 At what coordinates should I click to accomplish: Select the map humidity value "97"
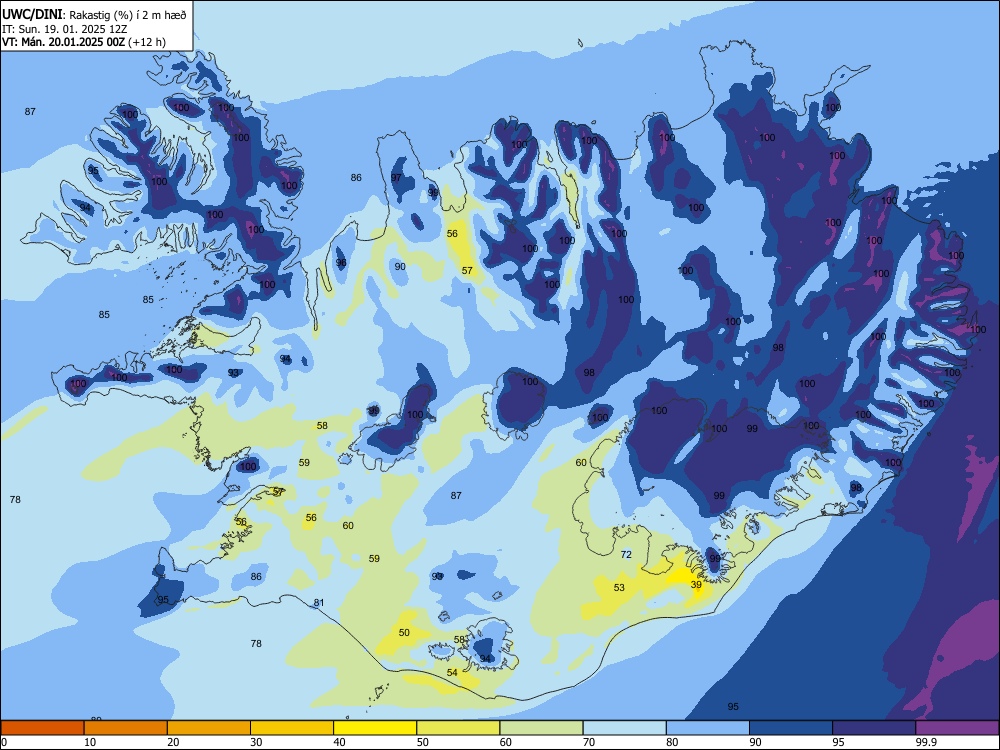click(396, 177)
